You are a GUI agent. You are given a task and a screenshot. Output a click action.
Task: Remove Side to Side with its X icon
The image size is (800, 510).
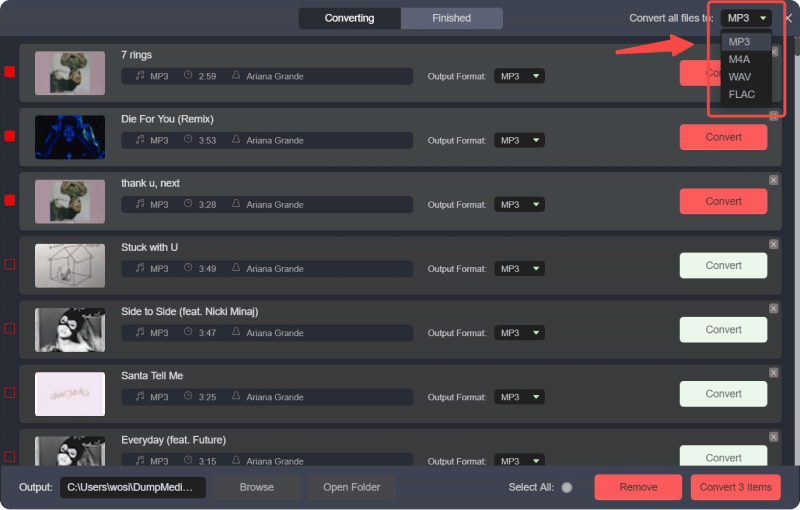(773, 309)
